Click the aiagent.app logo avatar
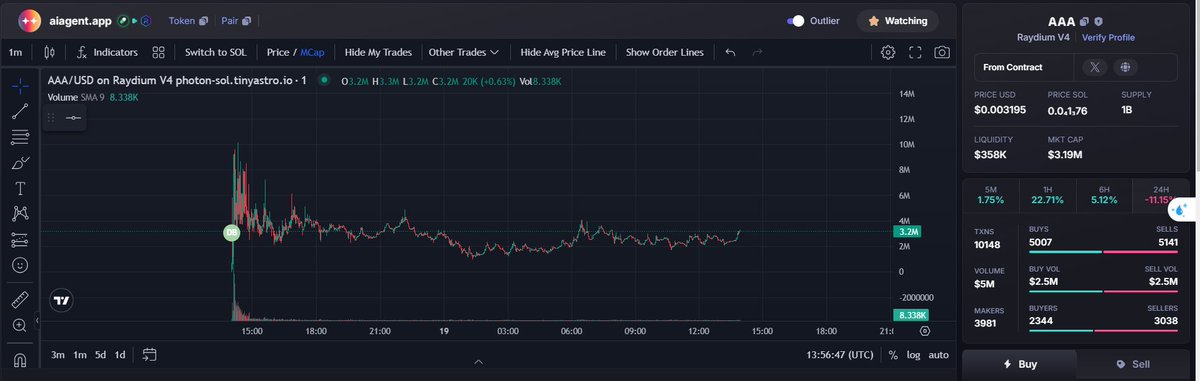 (x=30, y=20)
